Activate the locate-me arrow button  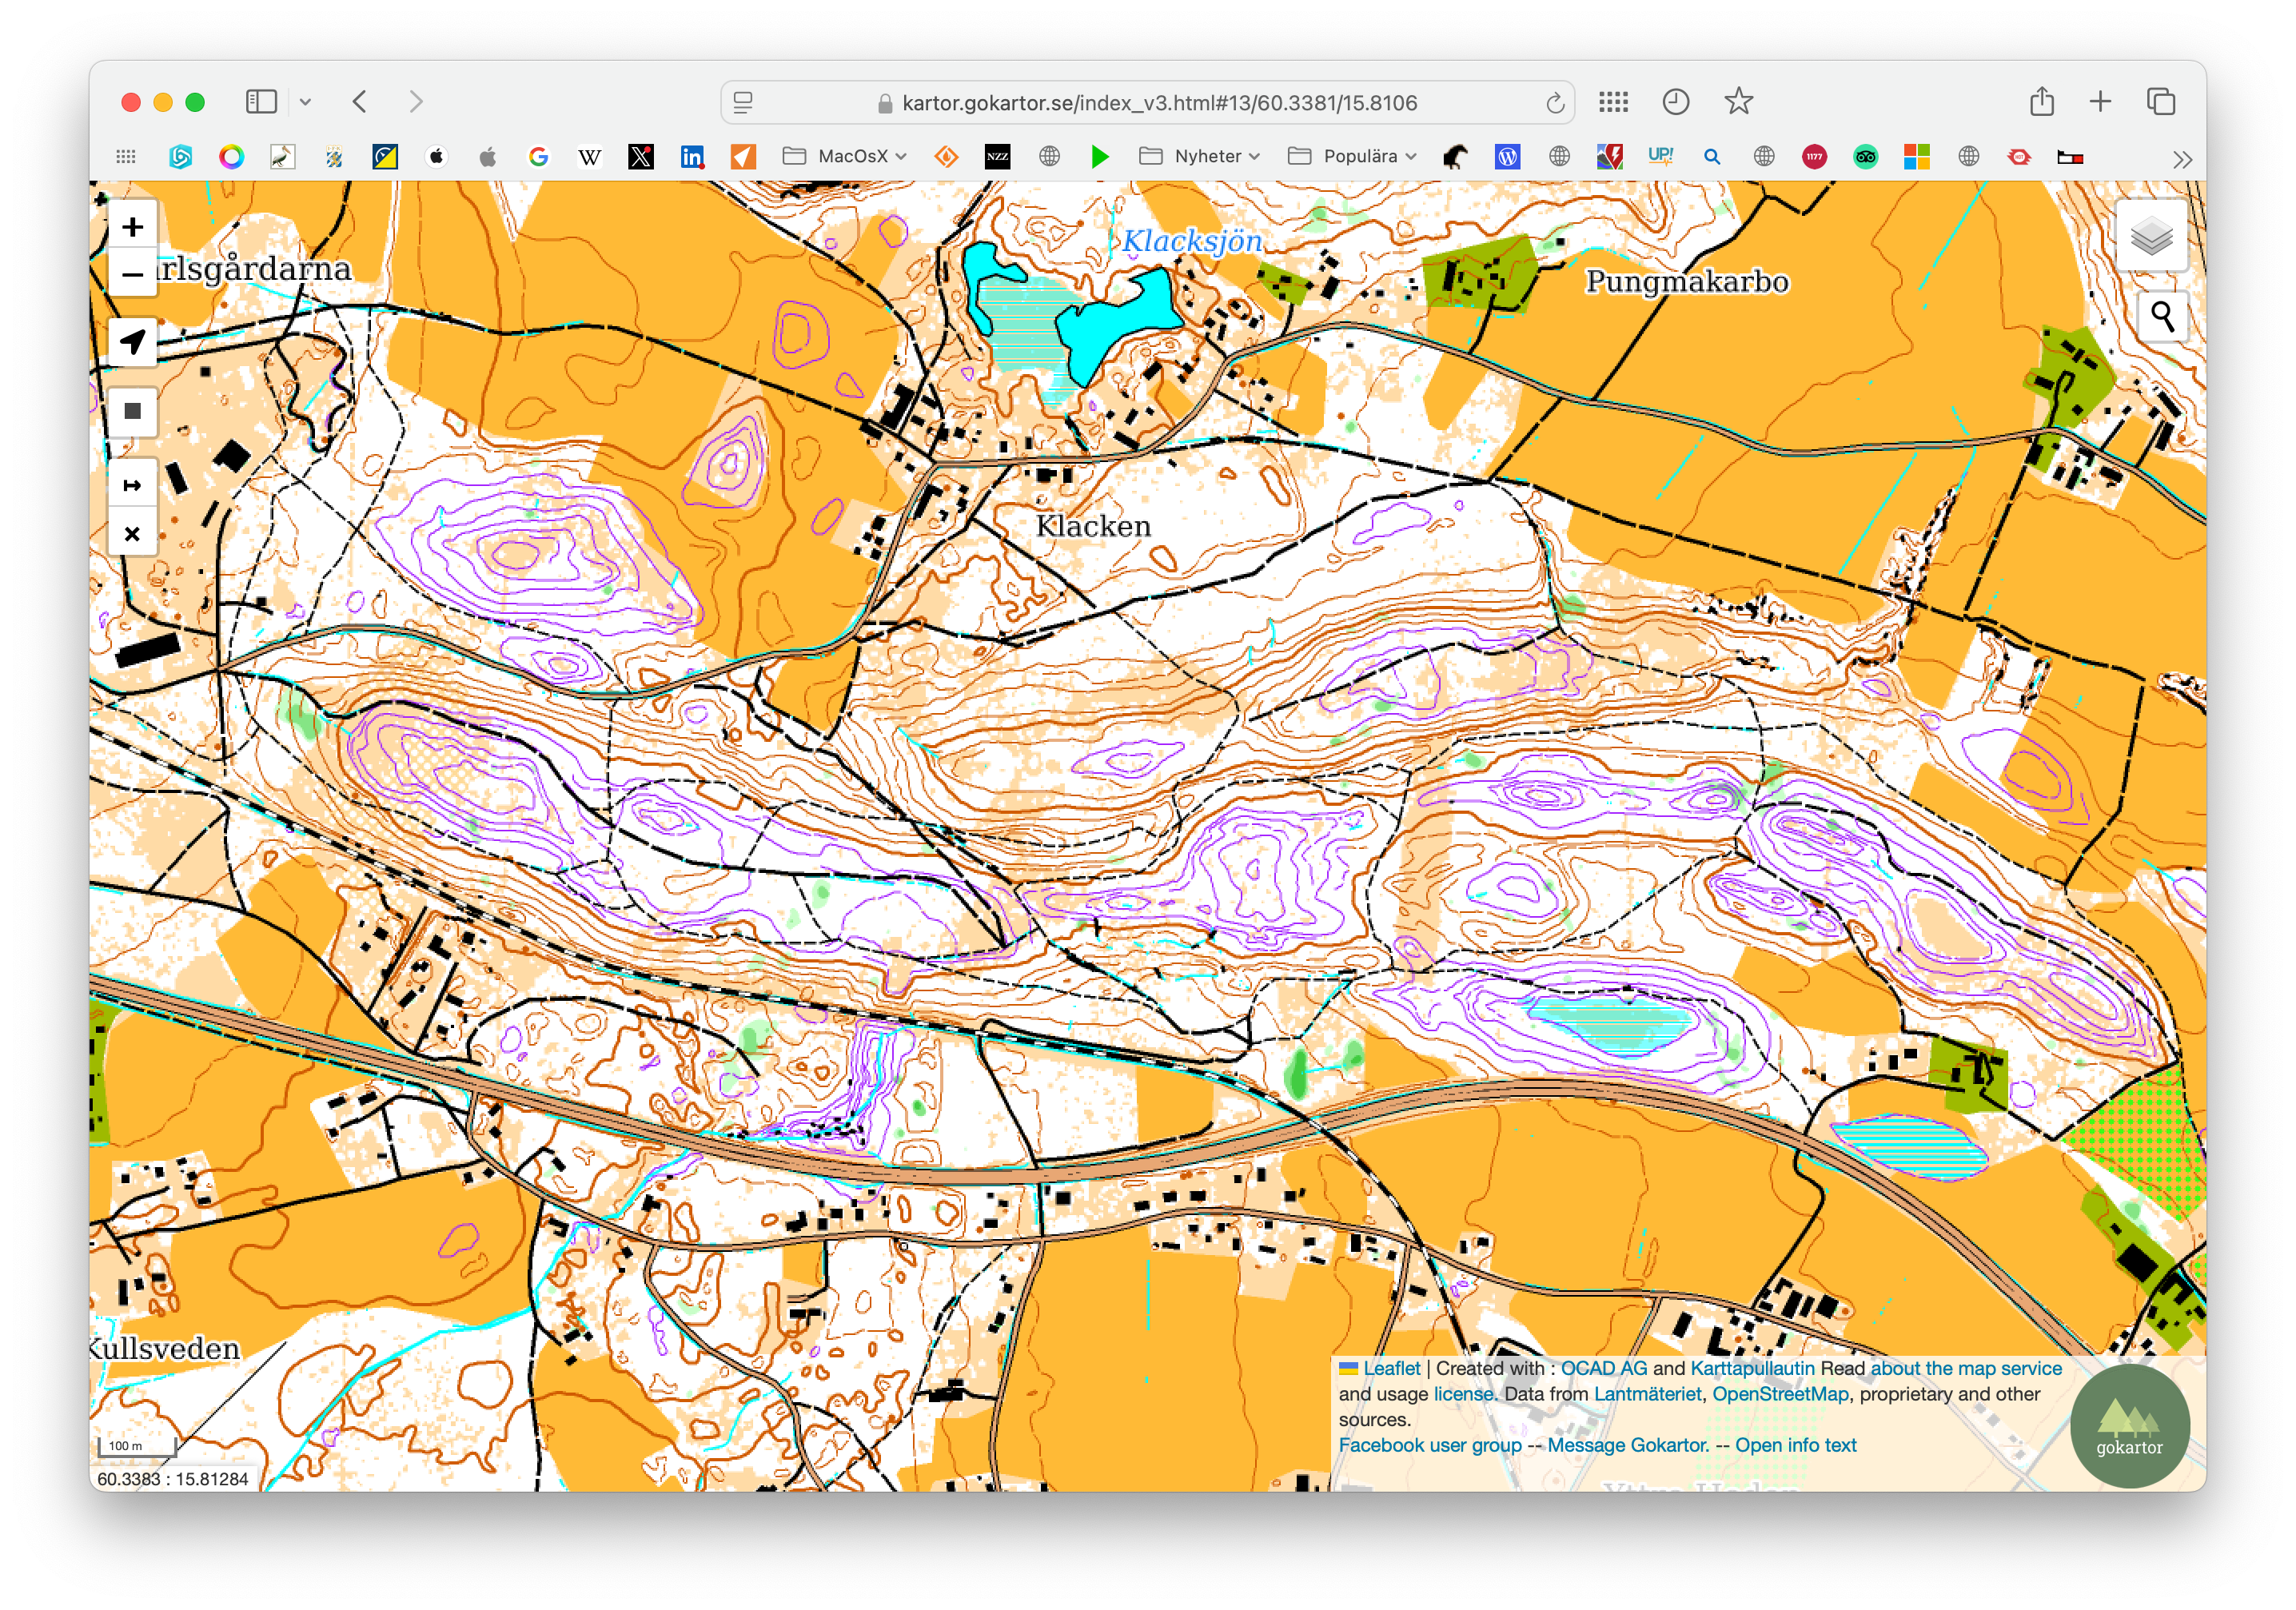[x=132, y=342]
